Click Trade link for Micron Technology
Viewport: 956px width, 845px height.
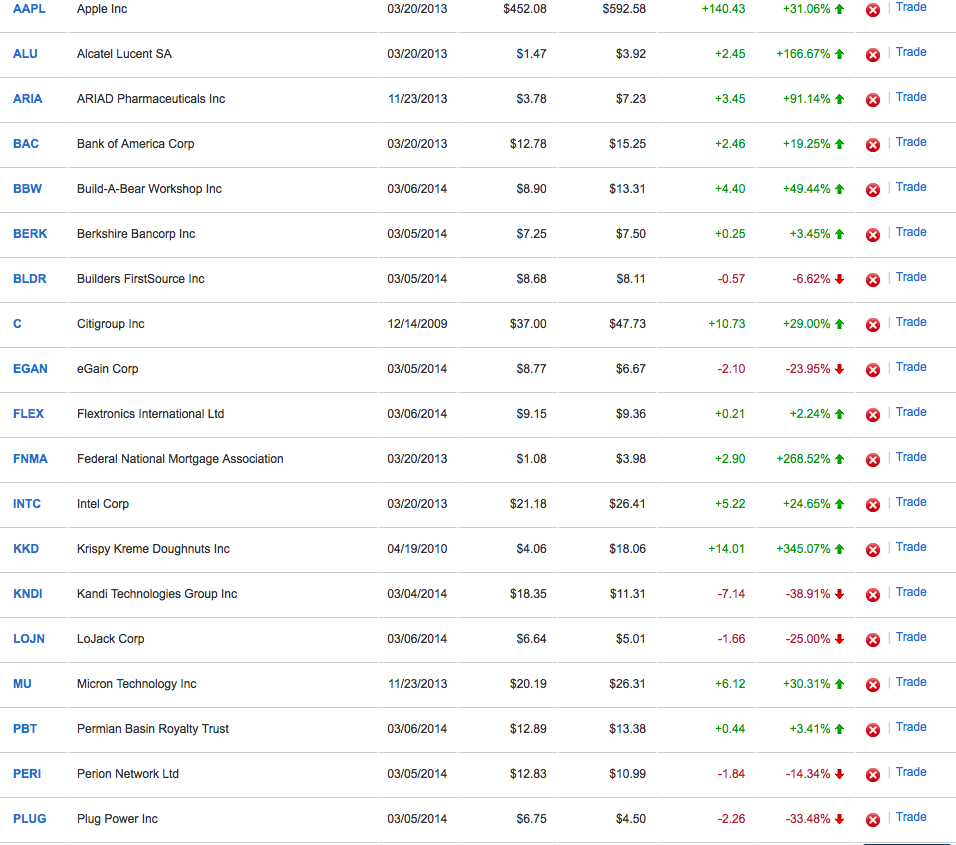(911, 682)
